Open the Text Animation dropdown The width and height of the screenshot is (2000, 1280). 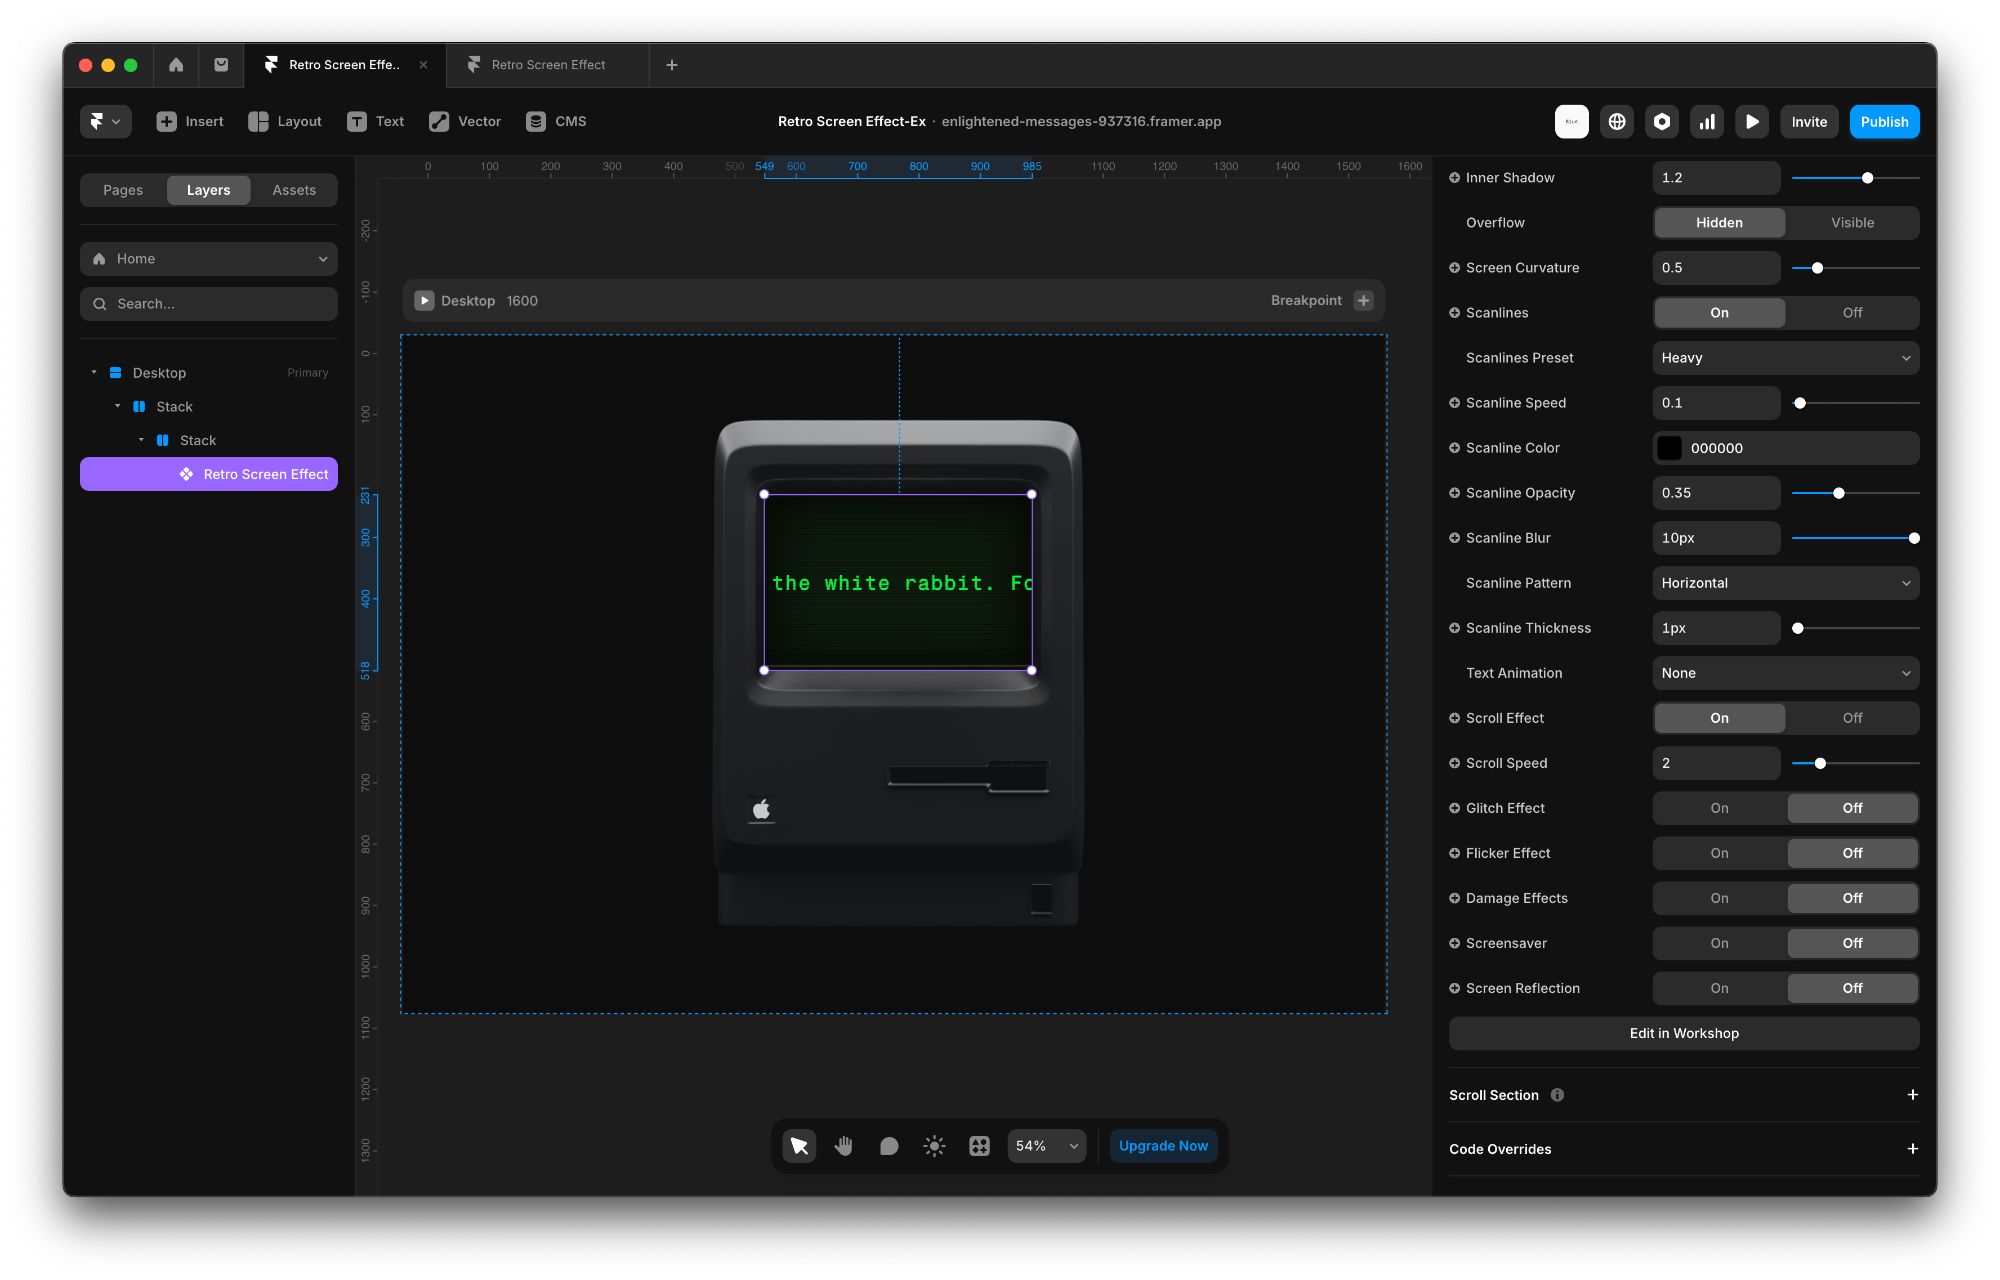click(x=1785, y=673)
